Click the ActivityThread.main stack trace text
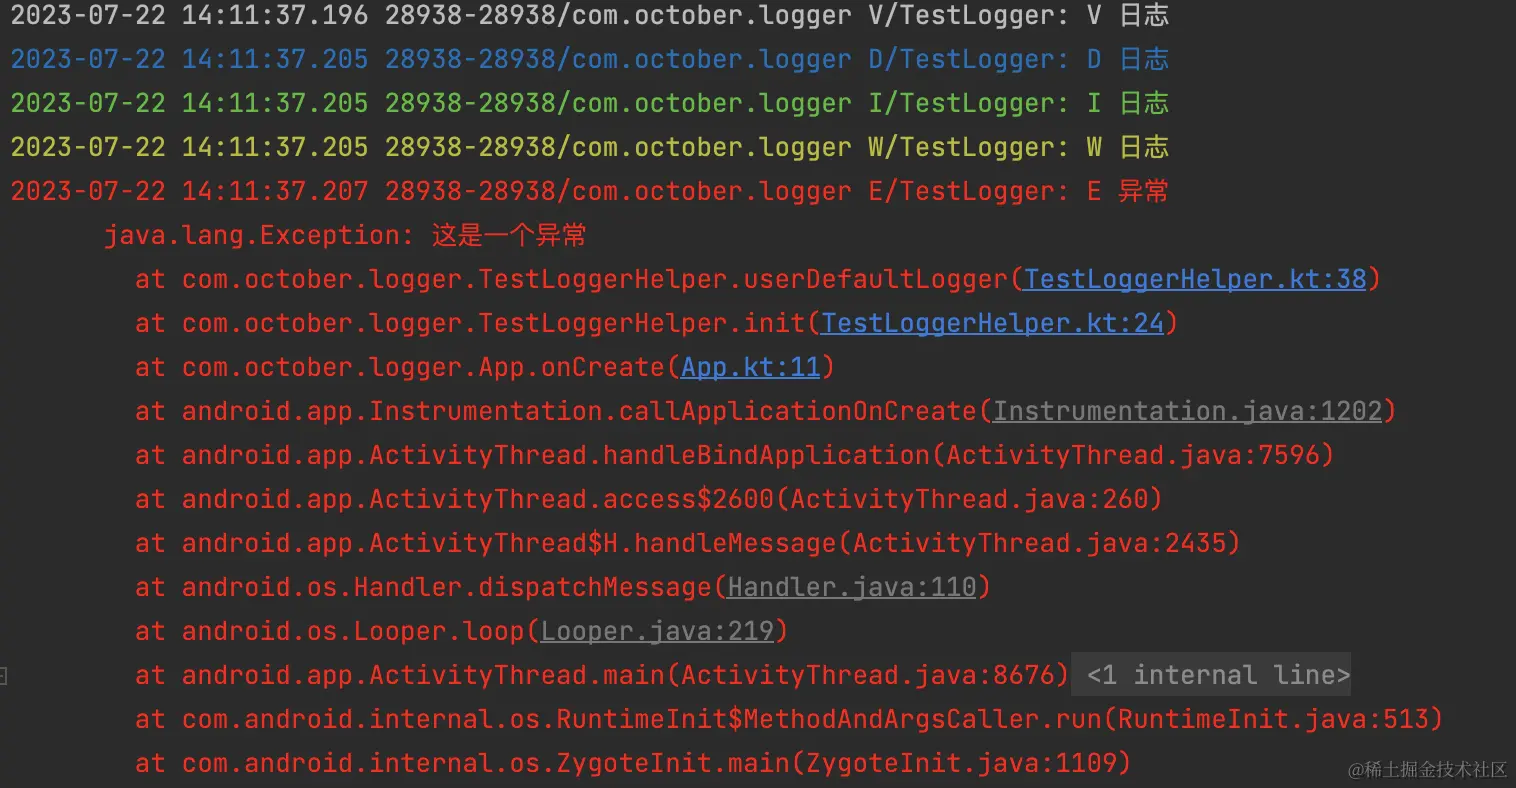This screenshot has height=788, width=1516. 602,675
